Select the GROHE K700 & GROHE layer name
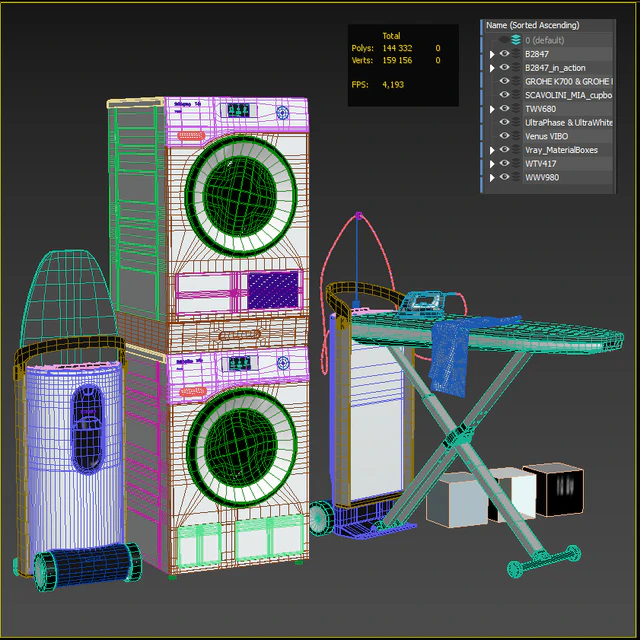This screenshot has width=640, height=640. coord(569,82)
